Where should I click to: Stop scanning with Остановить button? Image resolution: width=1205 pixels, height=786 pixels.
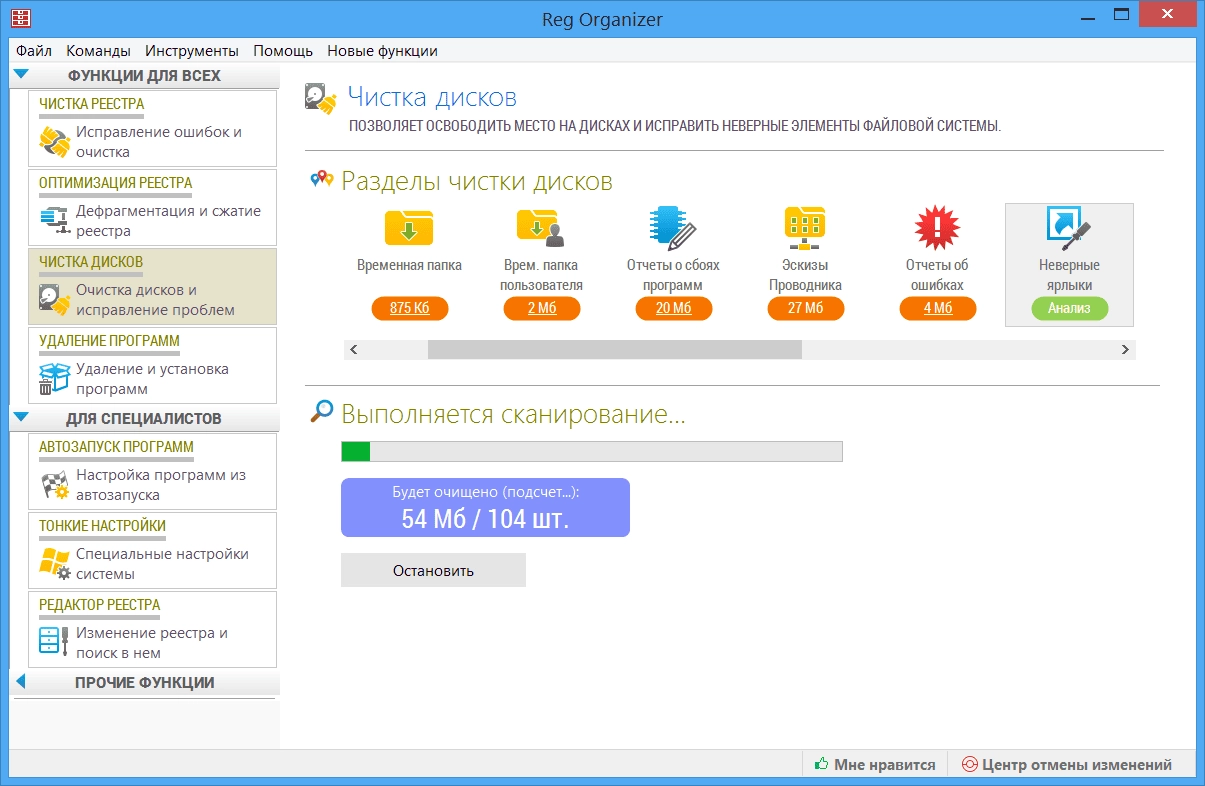(433, 570)
